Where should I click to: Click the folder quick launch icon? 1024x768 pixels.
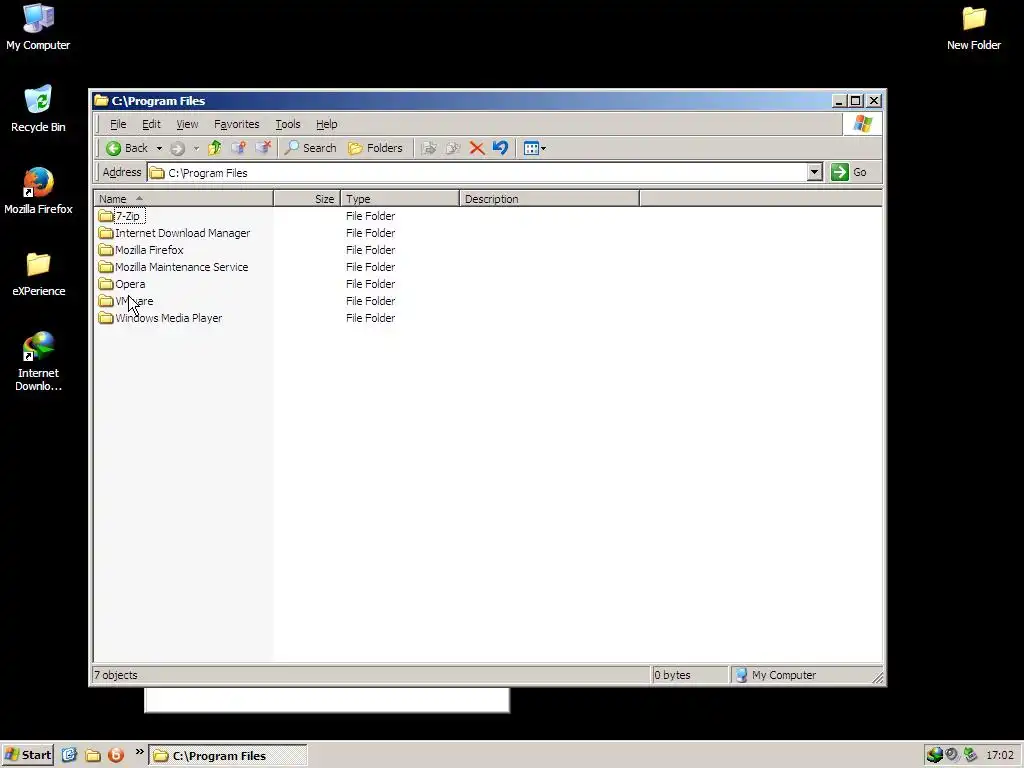93,755
